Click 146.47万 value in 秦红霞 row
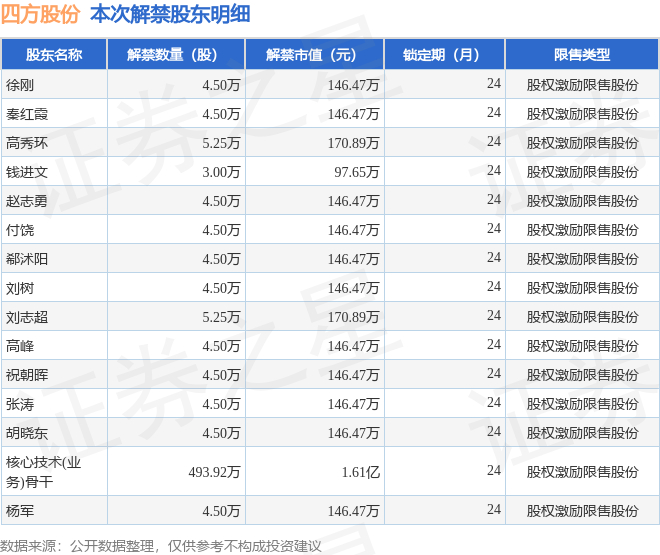Screen dimensions: 660x555 pyautogui.click(x=354, y=114)
